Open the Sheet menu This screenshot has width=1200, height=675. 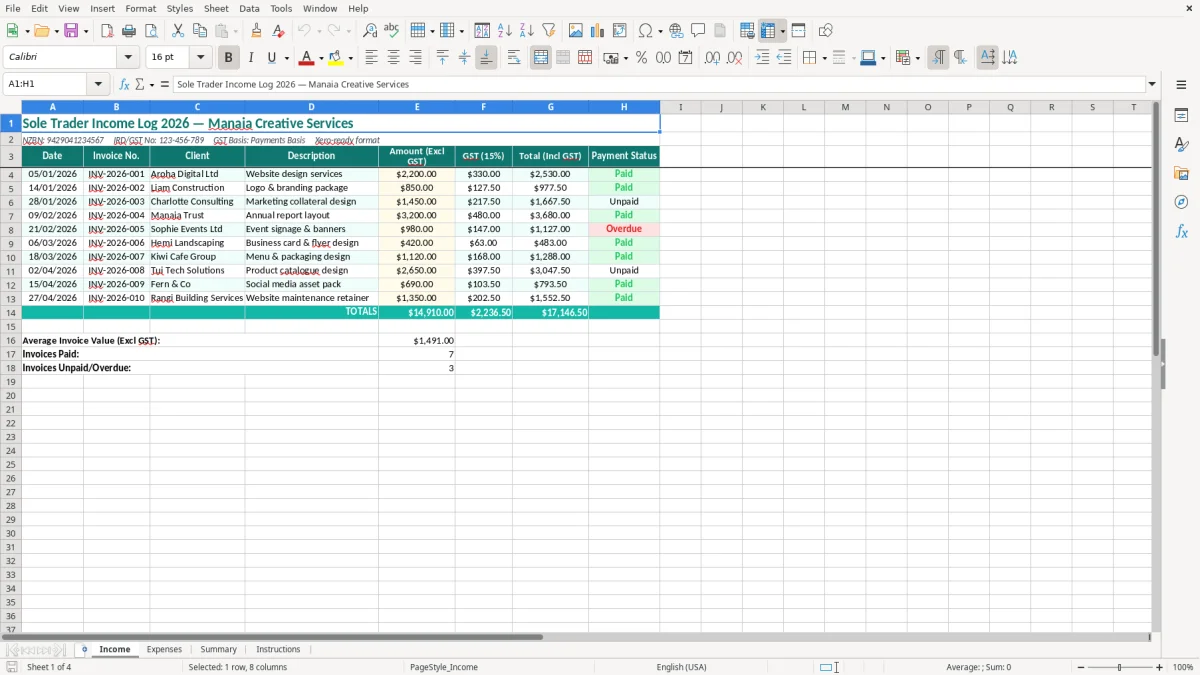216,8
